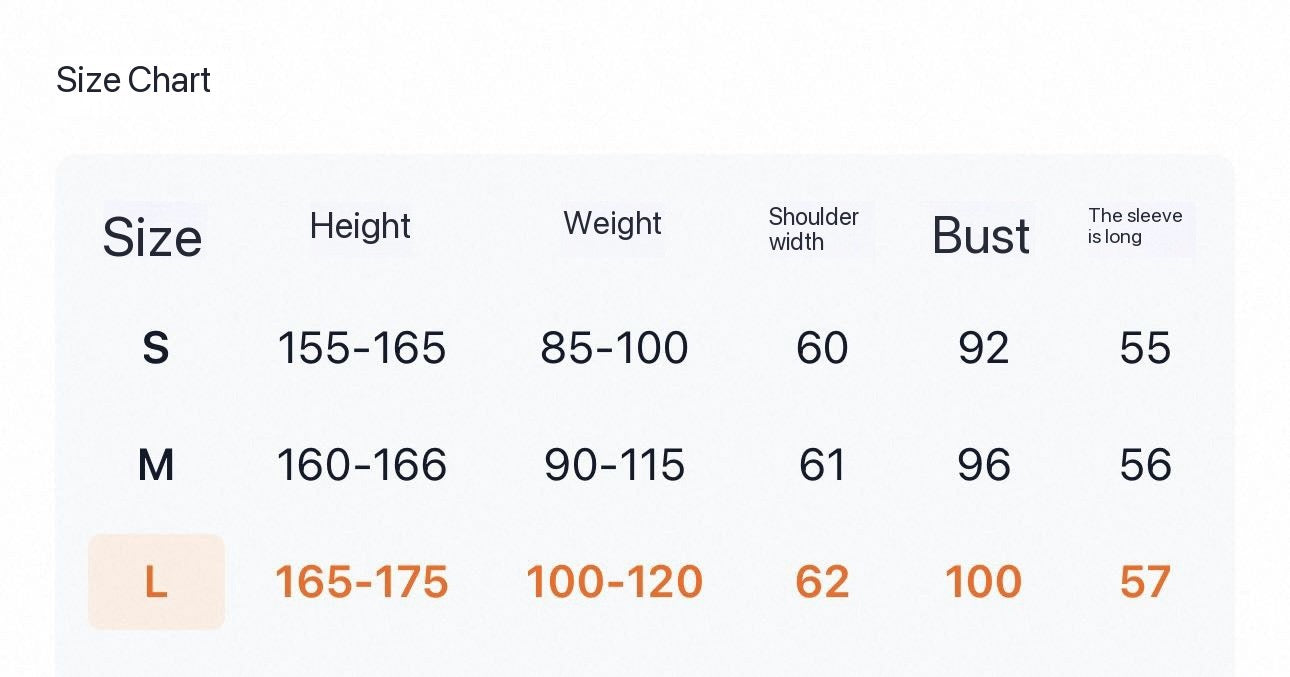Click the Bust column header
This screenshot has height=677, width=1290.
click(980, 236)
